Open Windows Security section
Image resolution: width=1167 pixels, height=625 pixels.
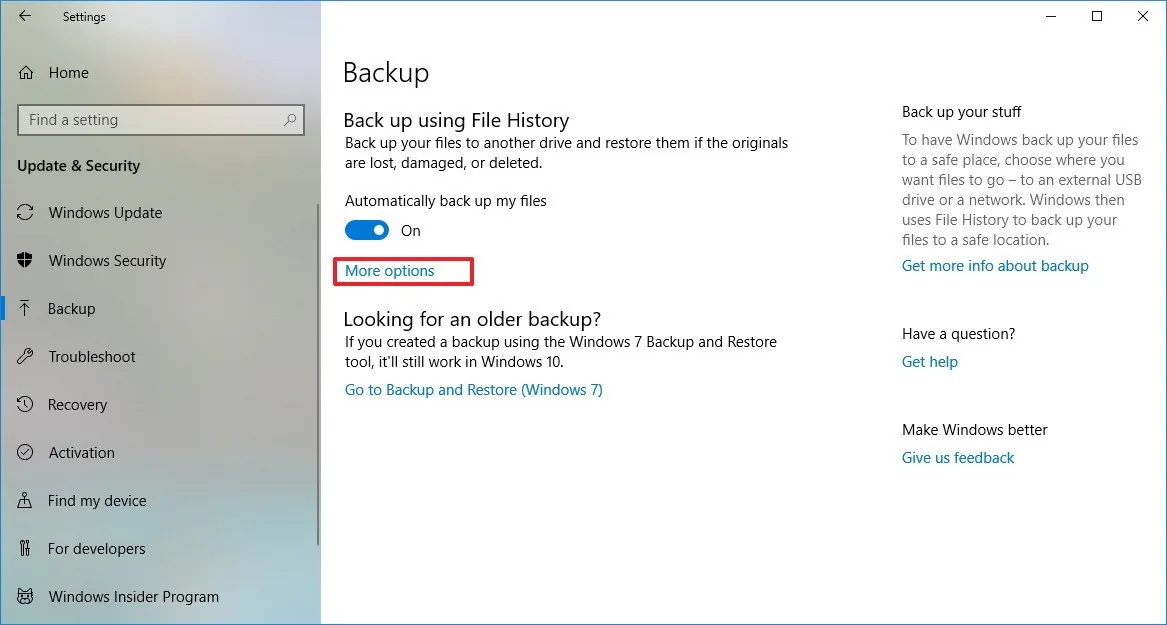tap(107, 260)
